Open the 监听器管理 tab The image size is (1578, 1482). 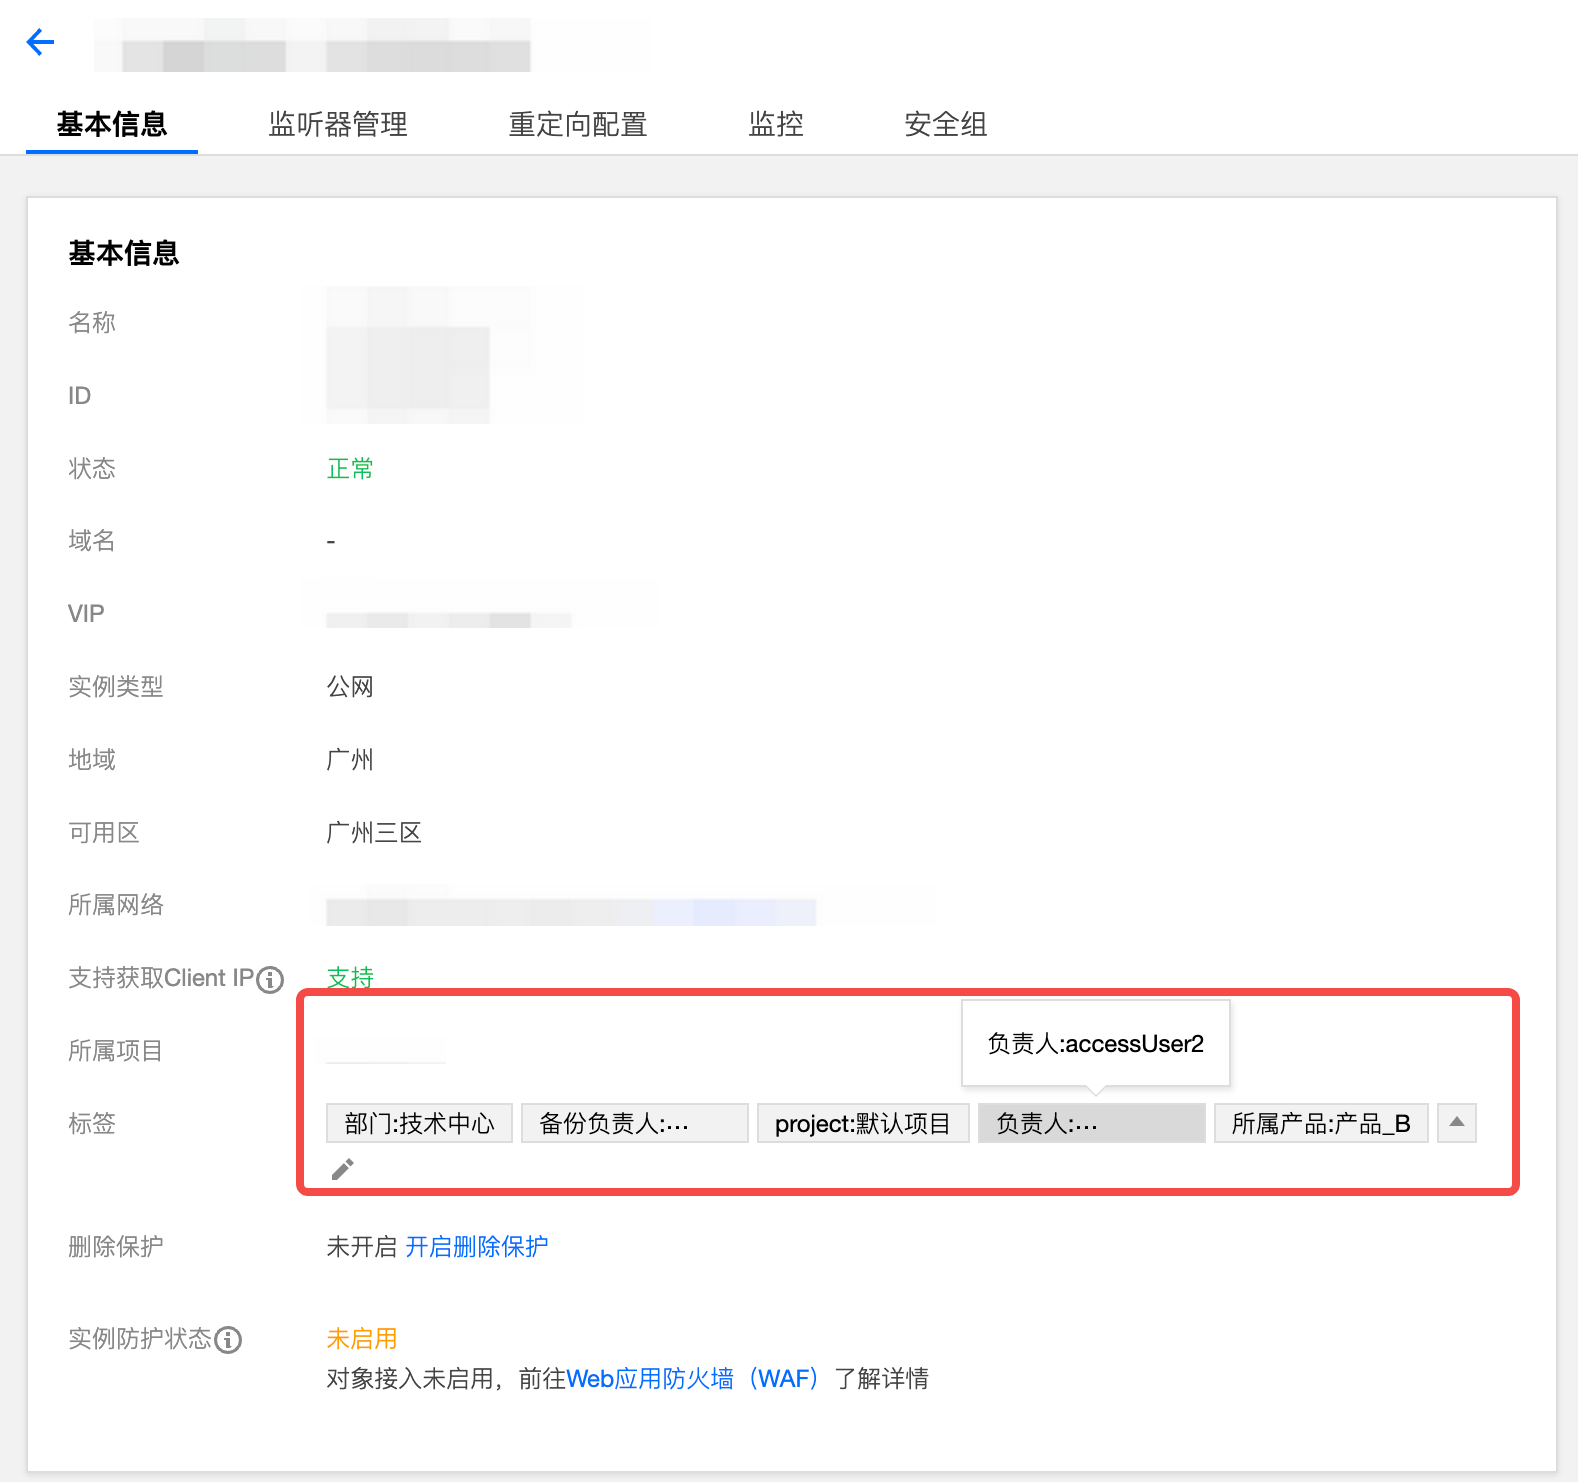point(338,125)
